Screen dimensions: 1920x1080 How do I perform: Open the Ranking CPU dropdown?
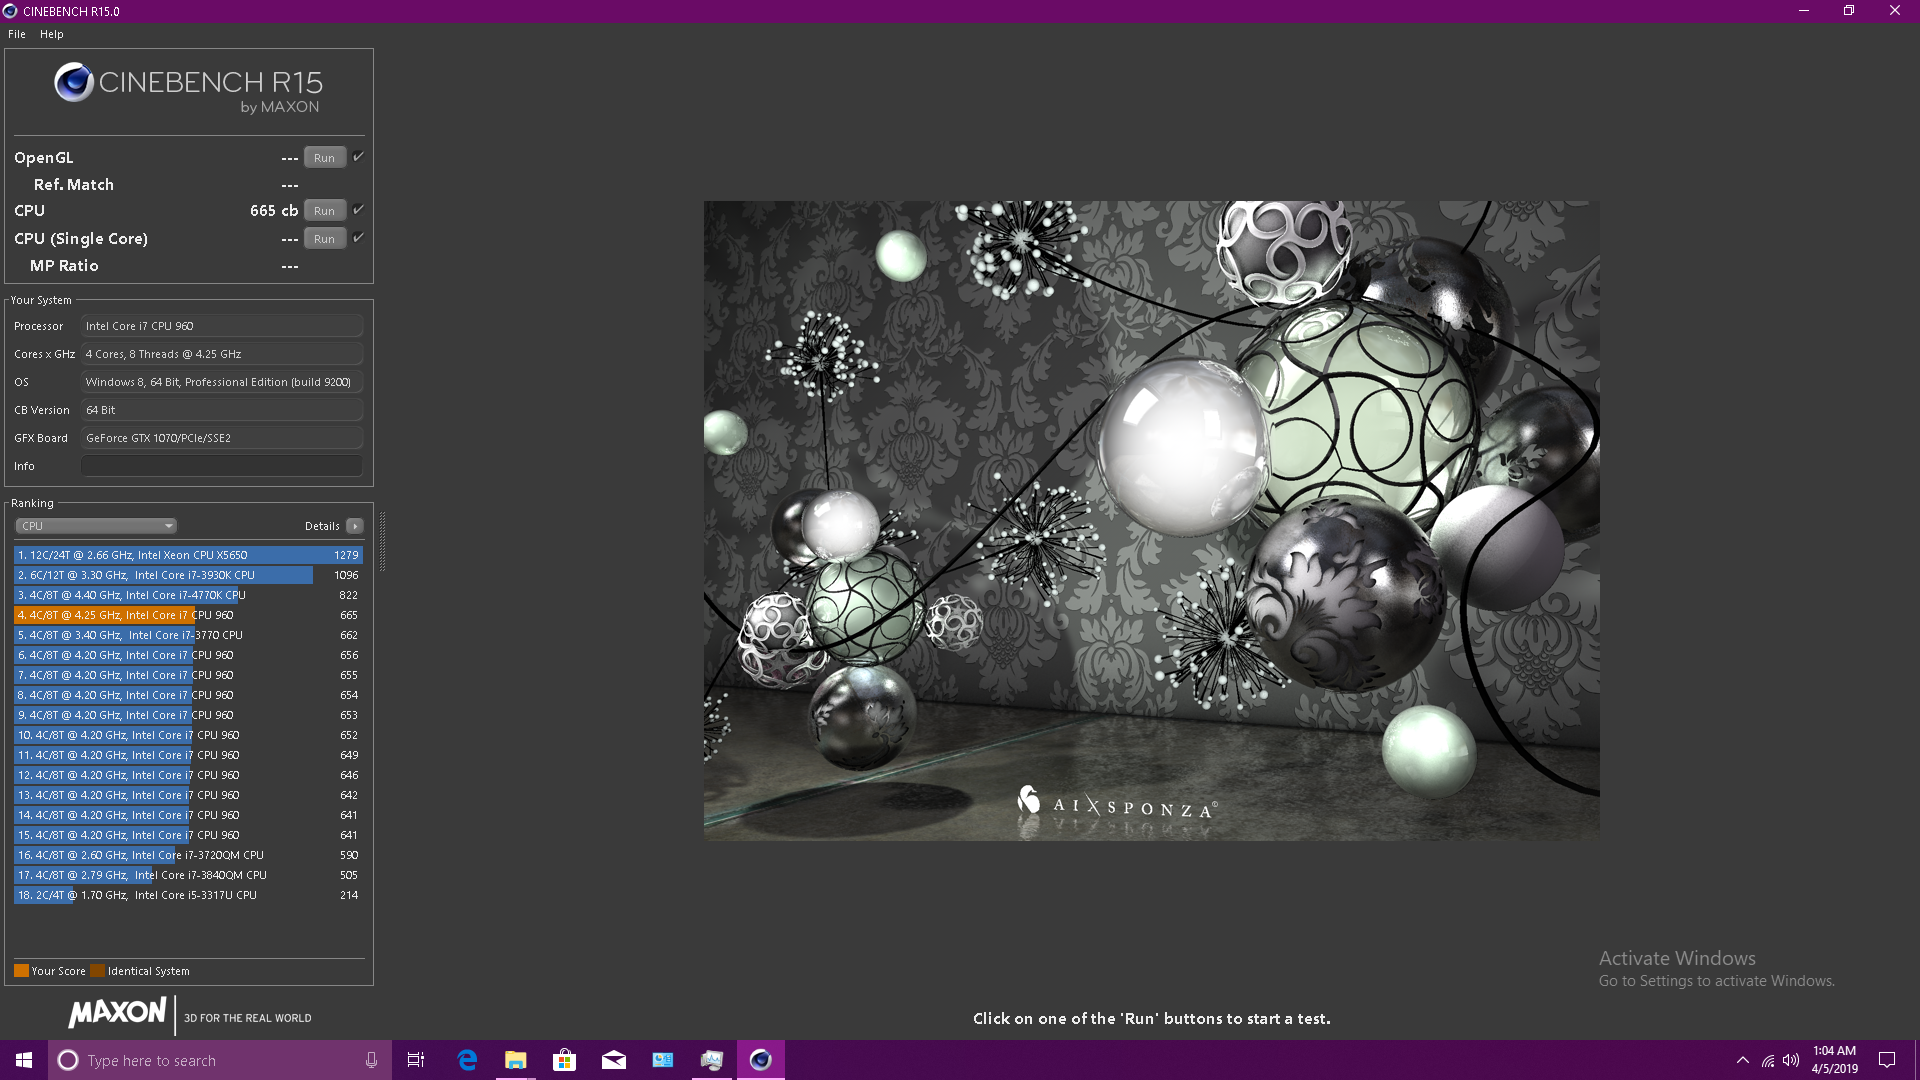click(x=96, y=526)
